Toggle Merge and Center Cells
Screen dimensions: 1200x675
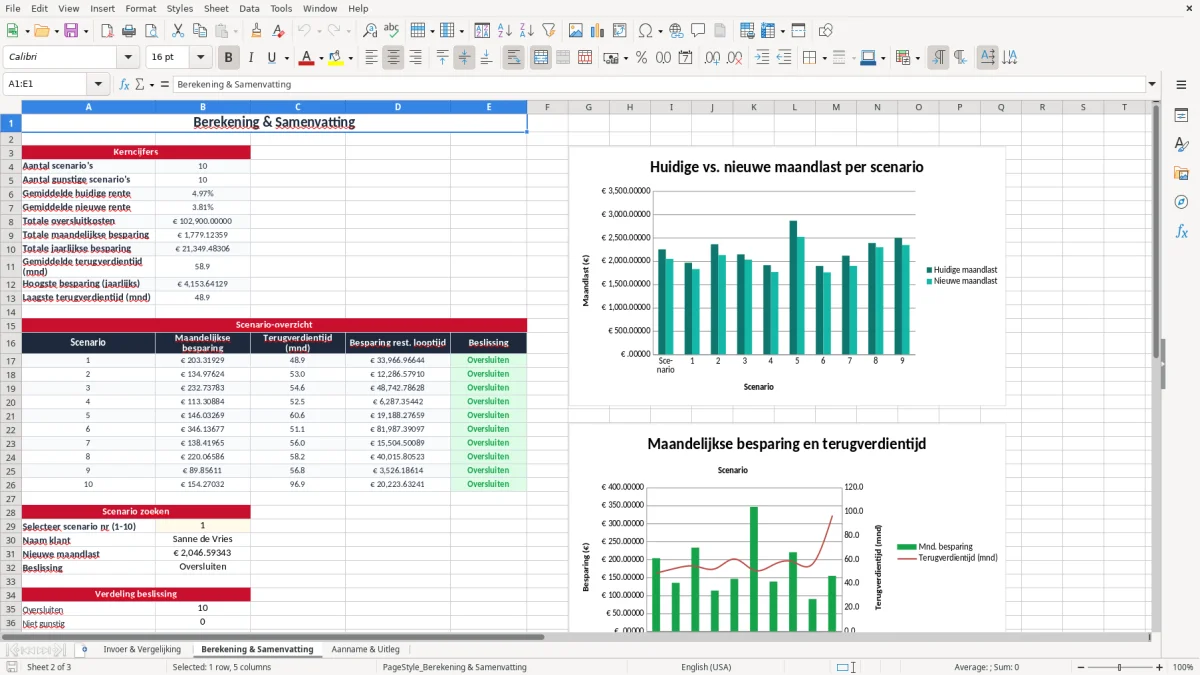(x=541, y=58)
